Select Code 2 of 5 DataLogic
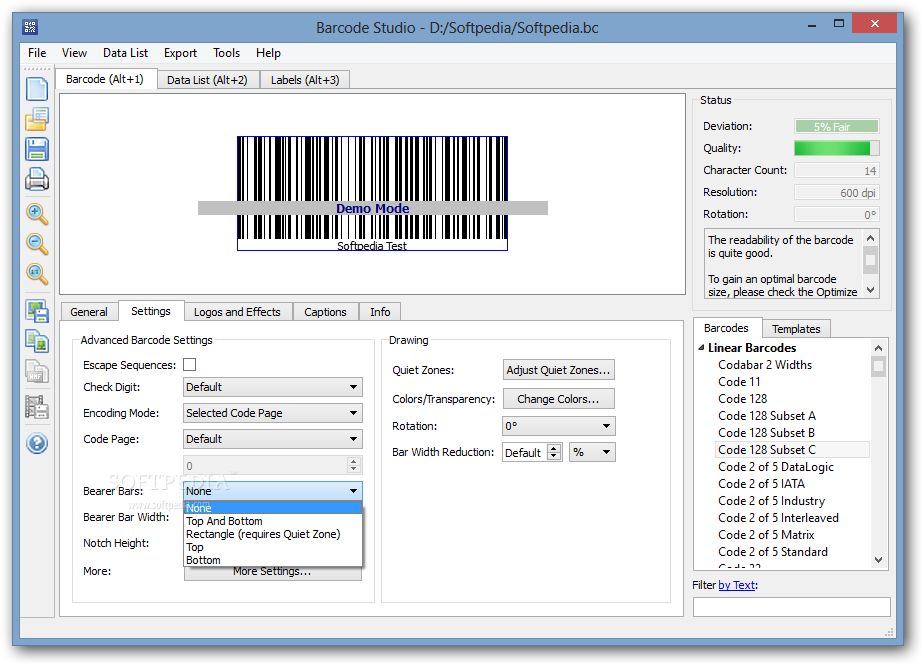The image size is (924, 666). point(776,467)
